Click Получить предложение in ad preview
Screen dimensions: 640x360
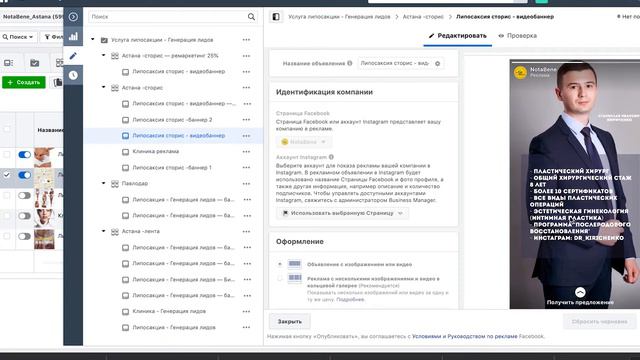580,302
